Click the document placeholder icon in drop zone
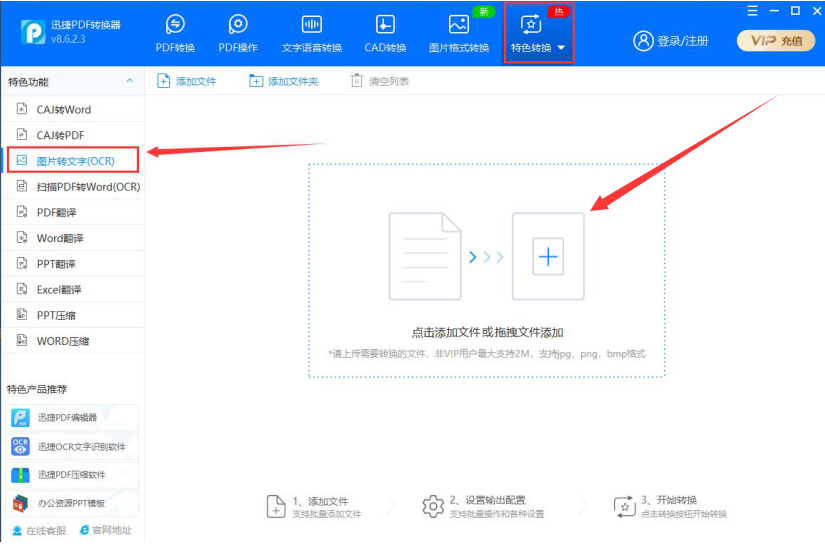825x548 pixels. coord(425,257)
